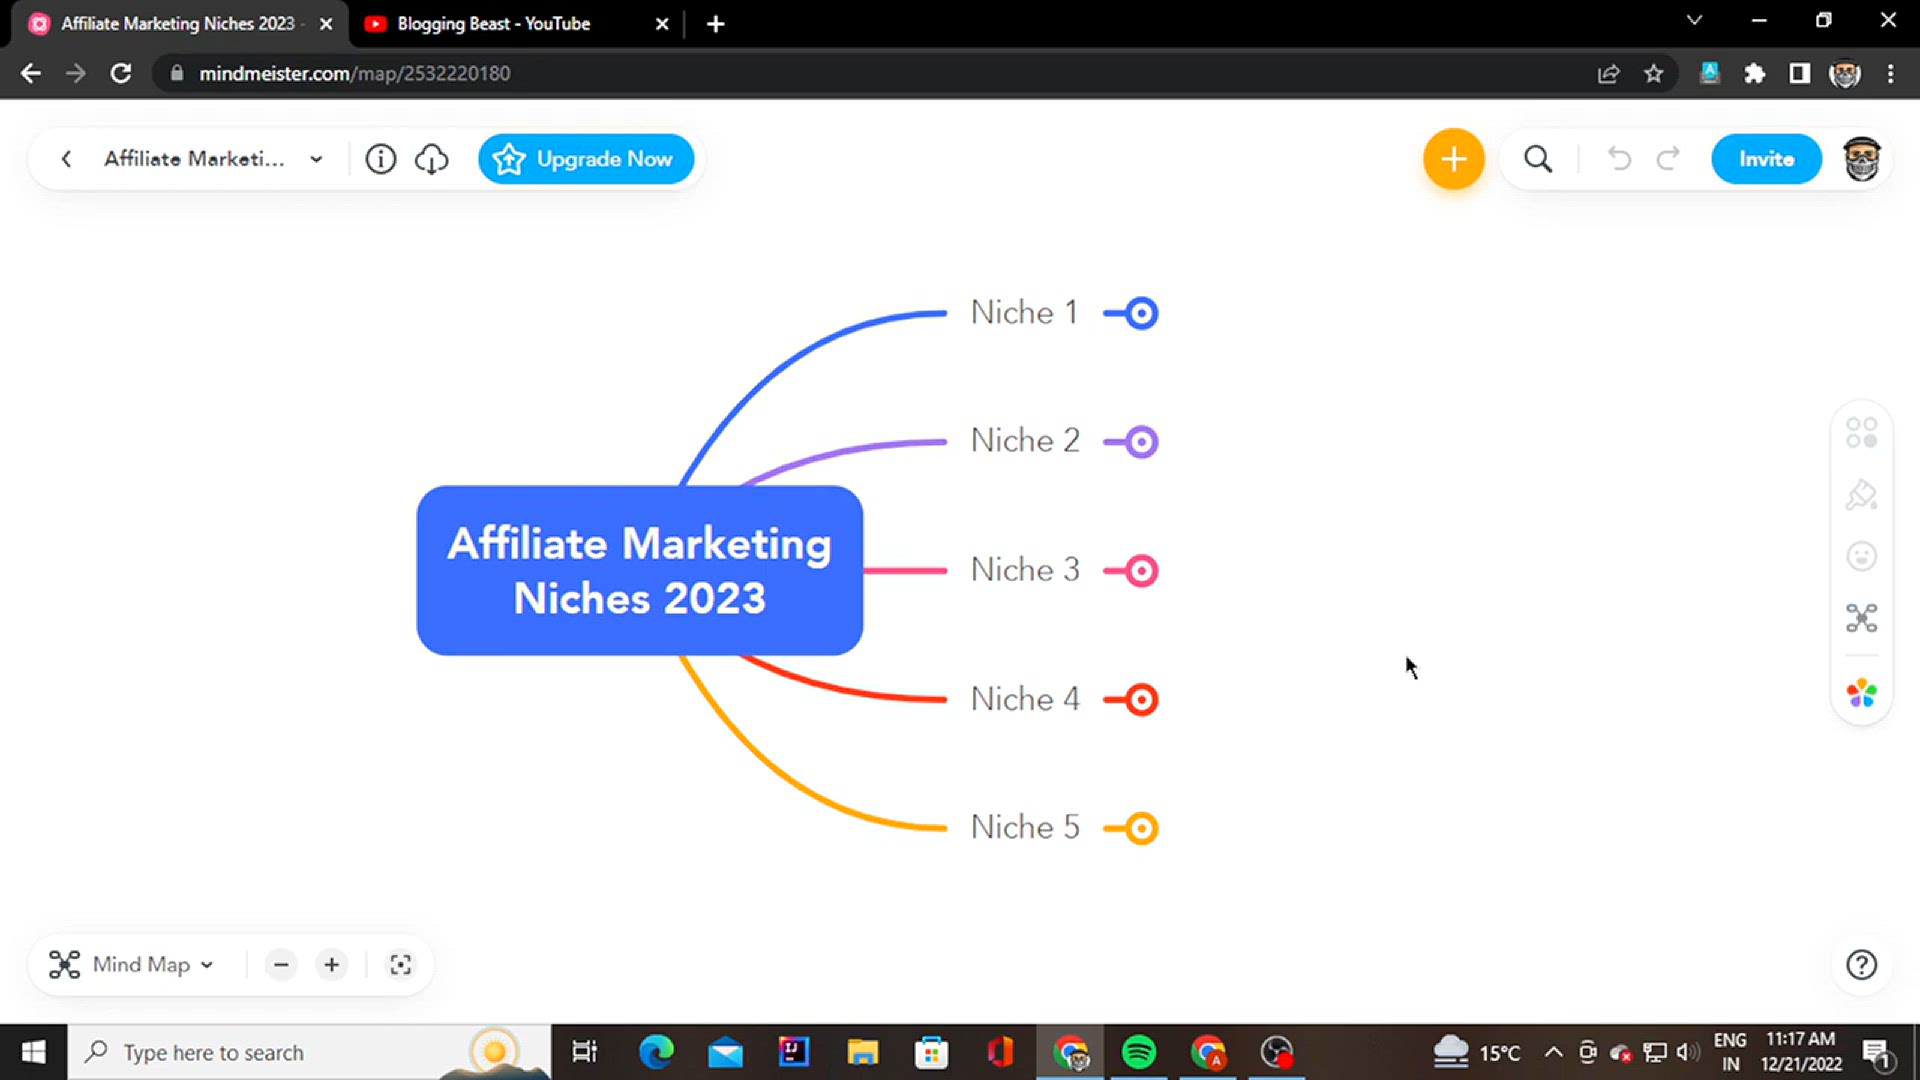Show hidden system tray icons

[1553, 1052]
